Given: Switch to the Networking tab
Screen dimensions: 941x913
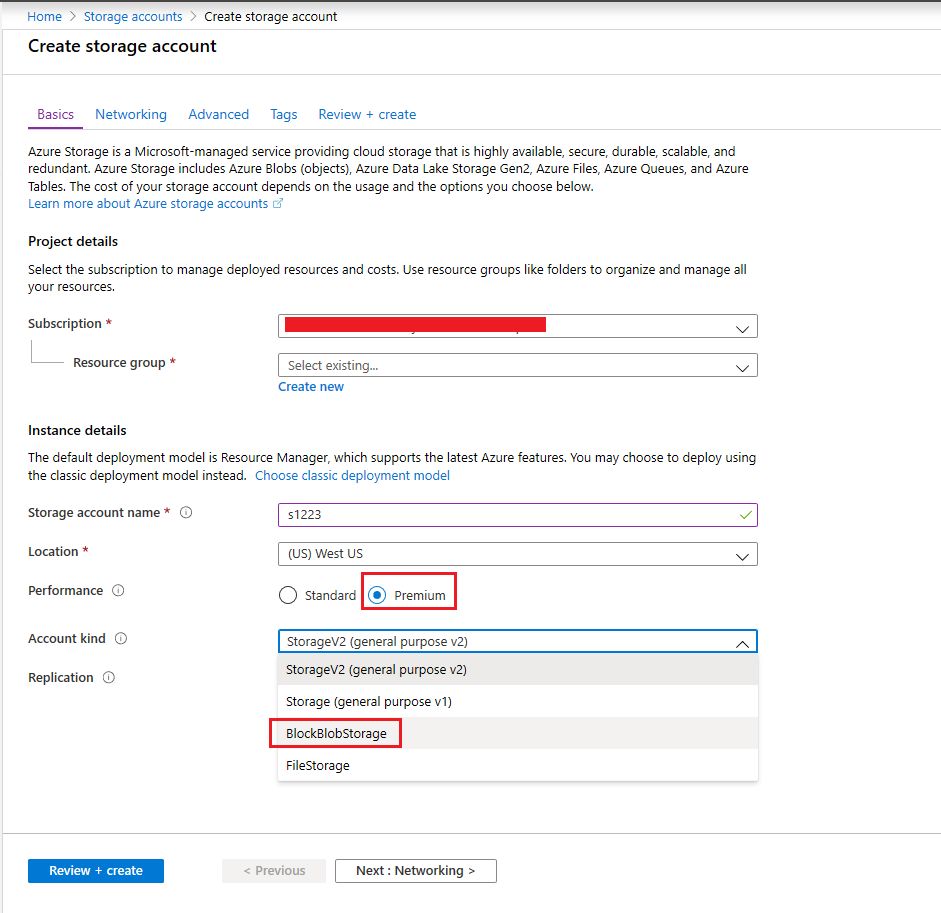Looking at the screenshot, I should click(131, 115).
